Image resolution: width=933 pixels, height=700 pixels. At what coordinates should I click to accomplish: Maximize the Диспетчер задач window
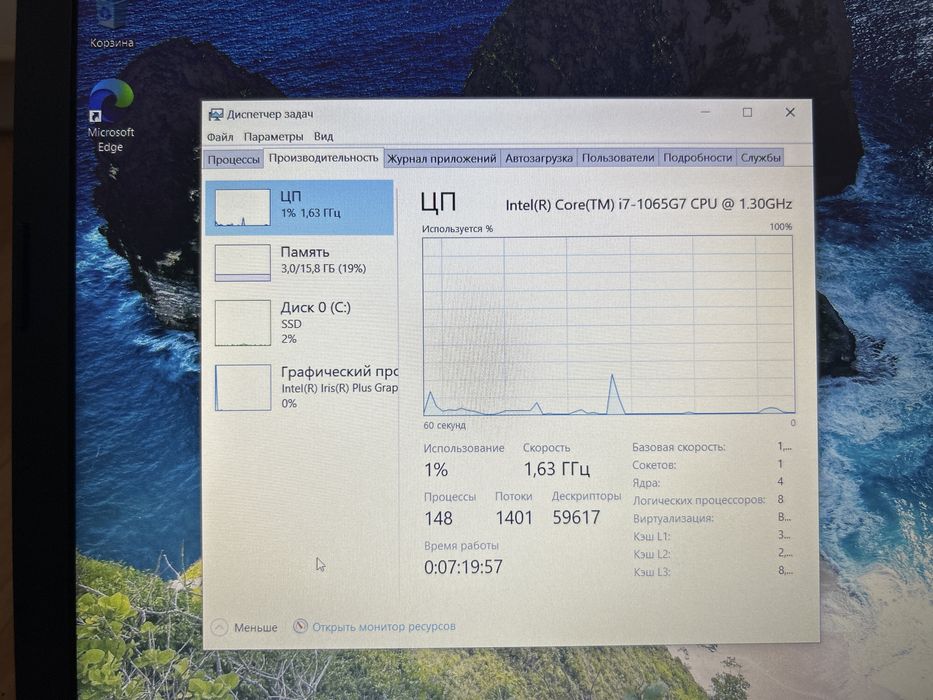click(x=747, y=112)
